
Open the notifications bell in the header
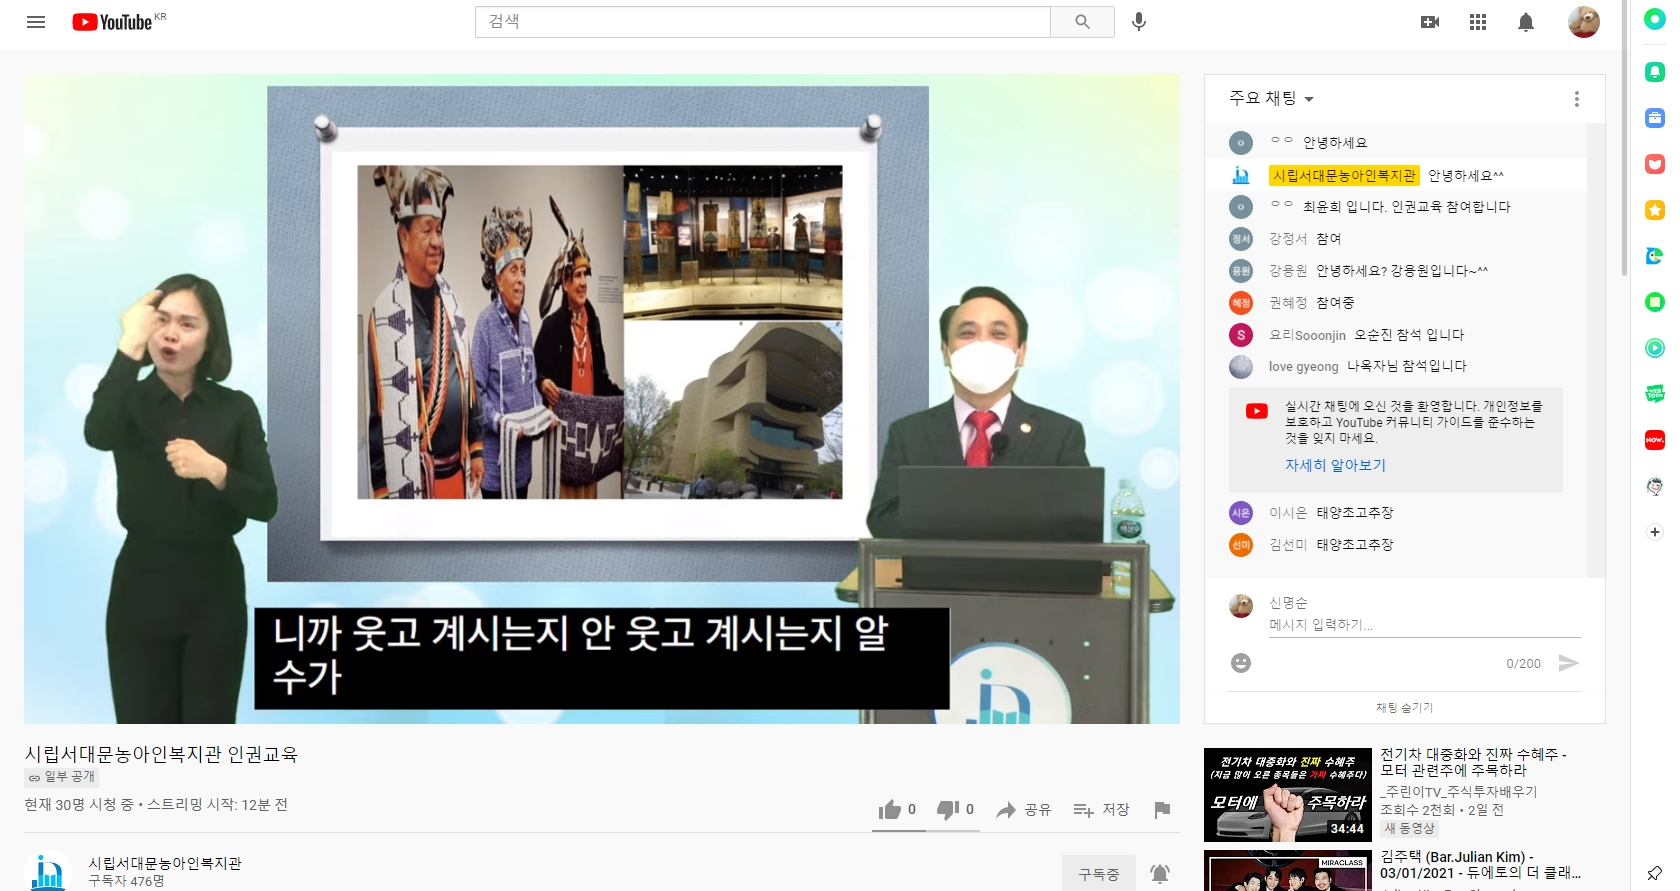coord(1526,22)
